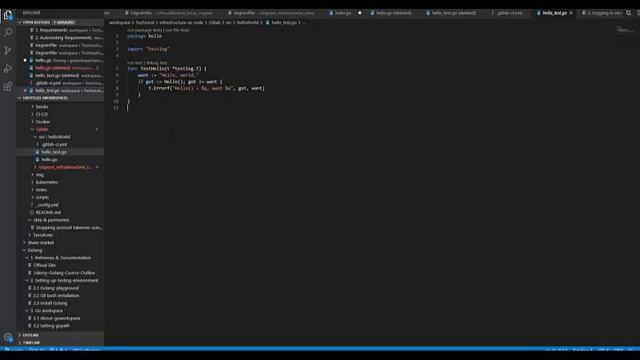Image resolution: width=640 pixels, height=360 pixels.
Task: Open the Extensions view
Action: (8, 87)
